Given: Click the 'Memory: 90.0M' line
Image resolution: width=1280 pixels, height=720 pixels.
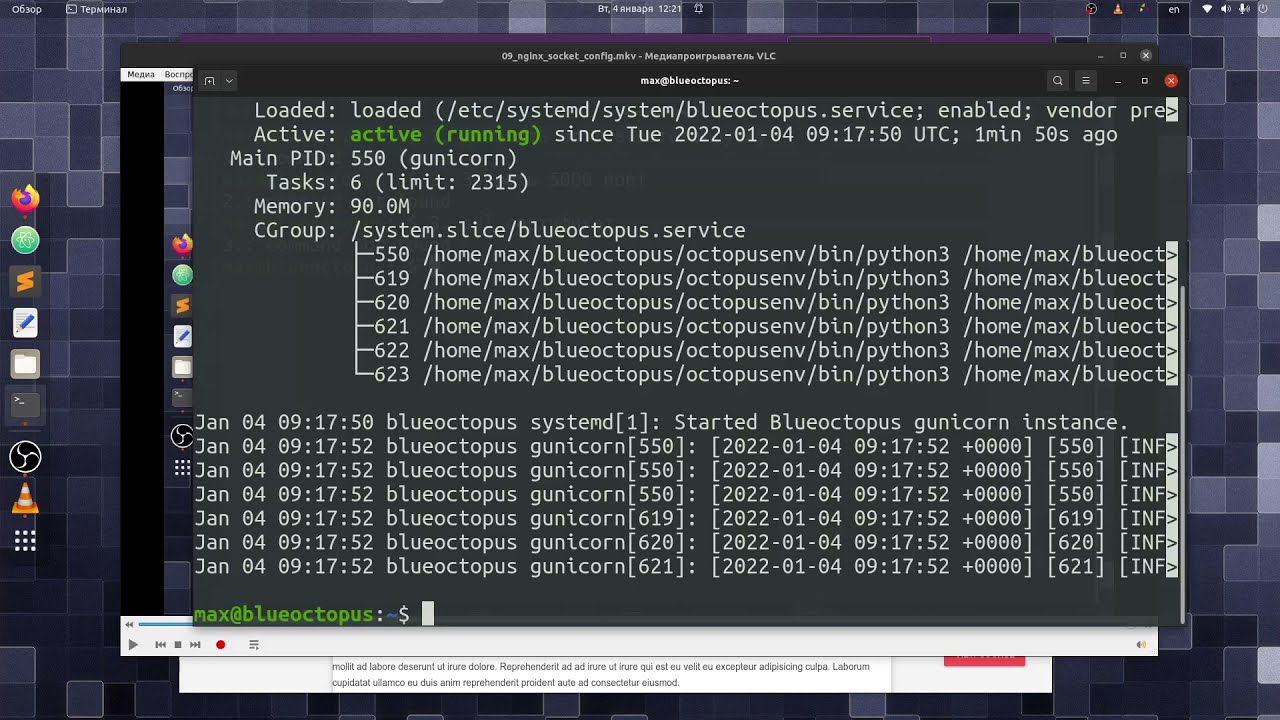Looking at the screenshot, I should [331, 206].
